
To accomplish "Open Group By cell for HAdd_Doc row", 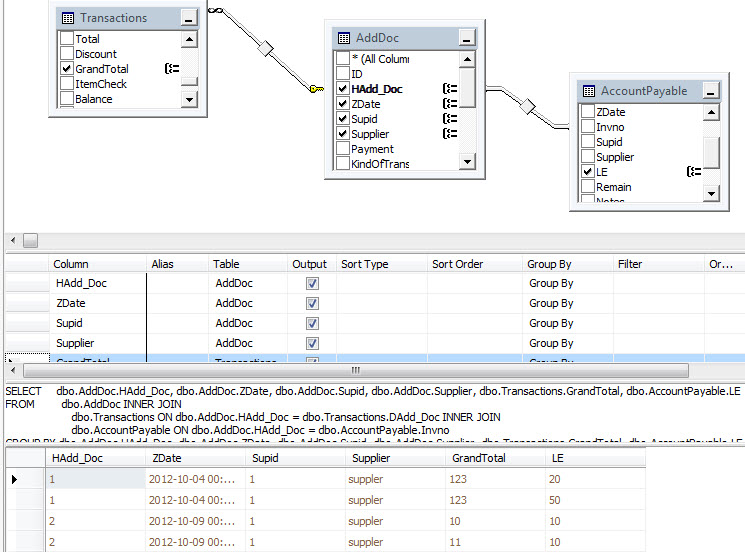I will click(x=568, y=283).
